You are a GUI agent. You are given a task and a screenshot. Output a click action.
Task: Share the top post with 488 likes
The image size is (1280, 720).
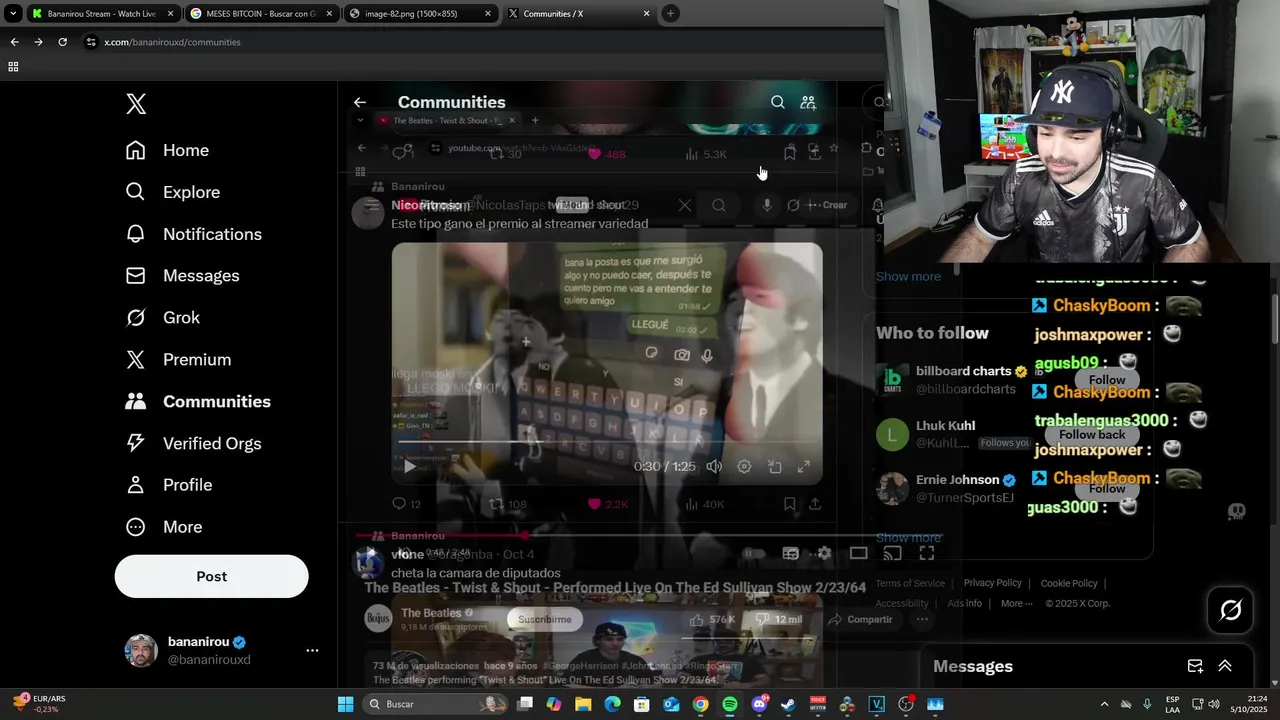click(814, 152)
